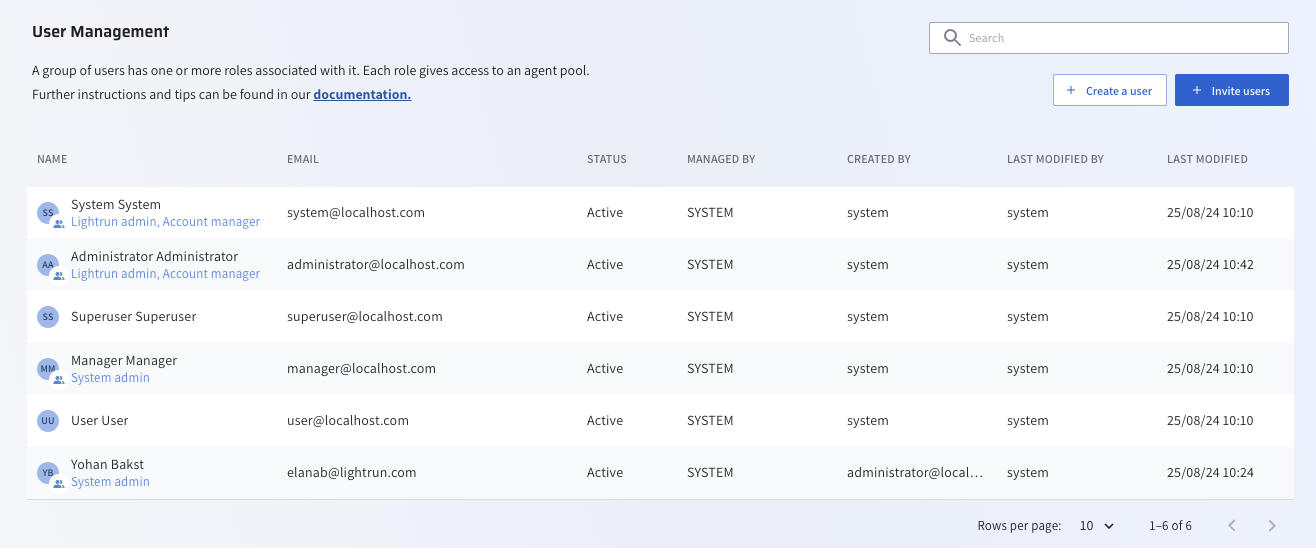The height and width of the screenshot is (548, 1316).
Task: Click the UU user avatar icon
Action: click(47, 421)
